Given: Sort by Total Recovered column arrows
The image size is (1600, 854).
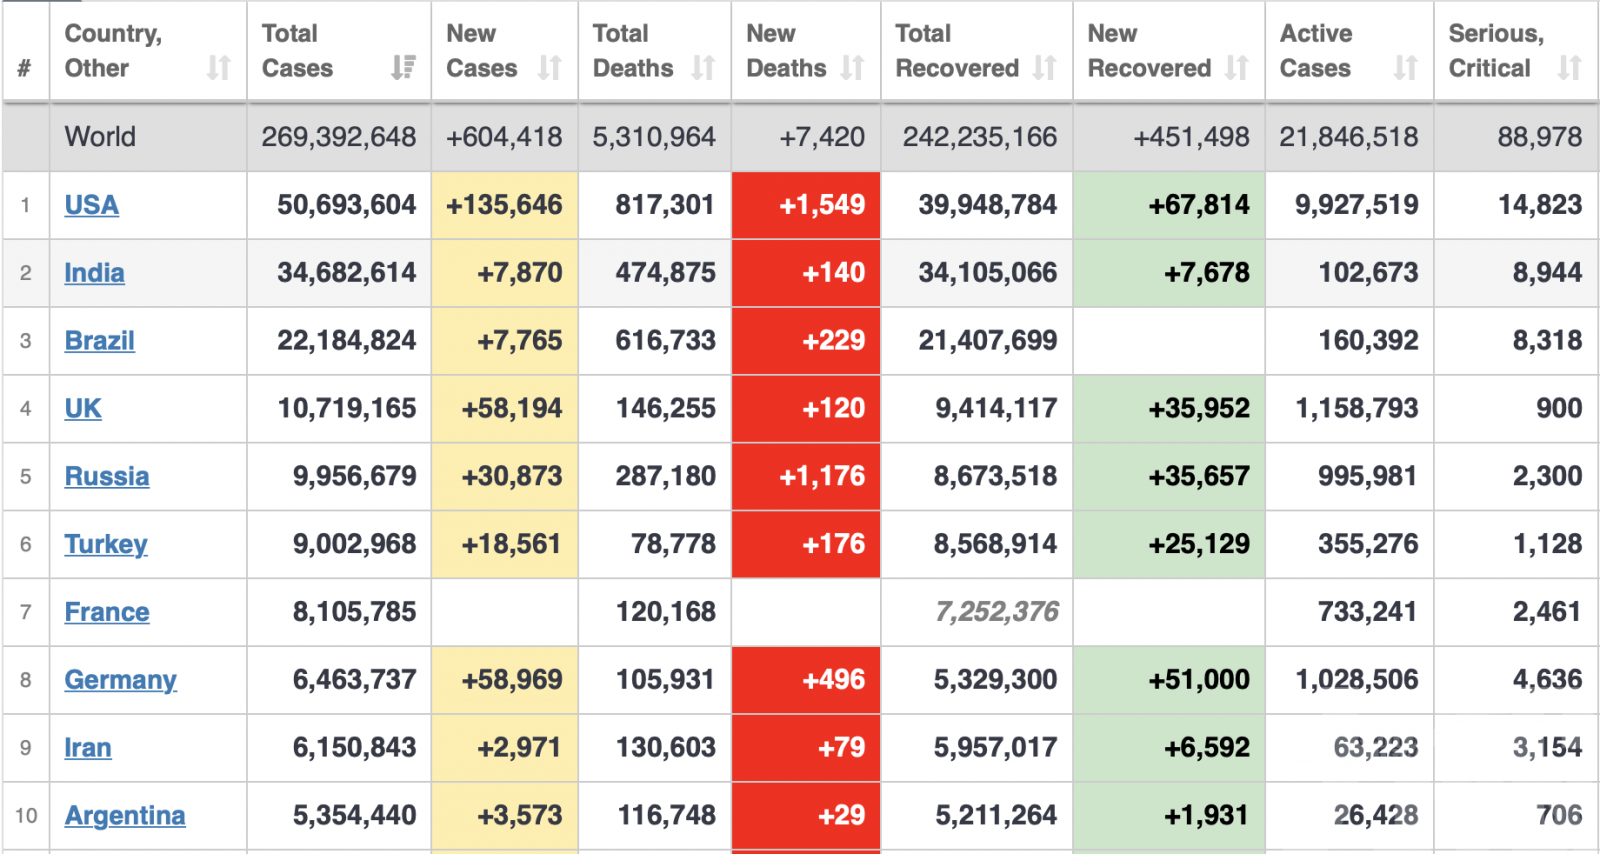Looking at the screenshot, I should pos(1044,68).
